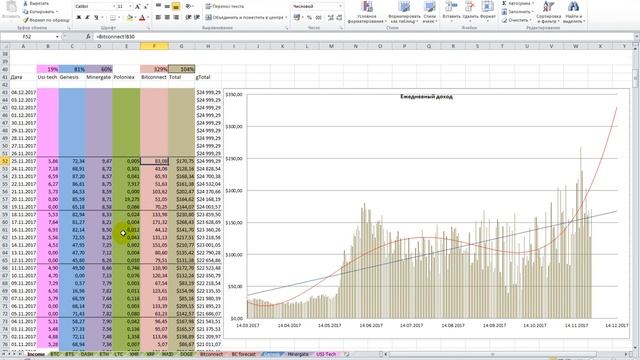
Task: Open the font size dropdown
Action: click(130, 7)
